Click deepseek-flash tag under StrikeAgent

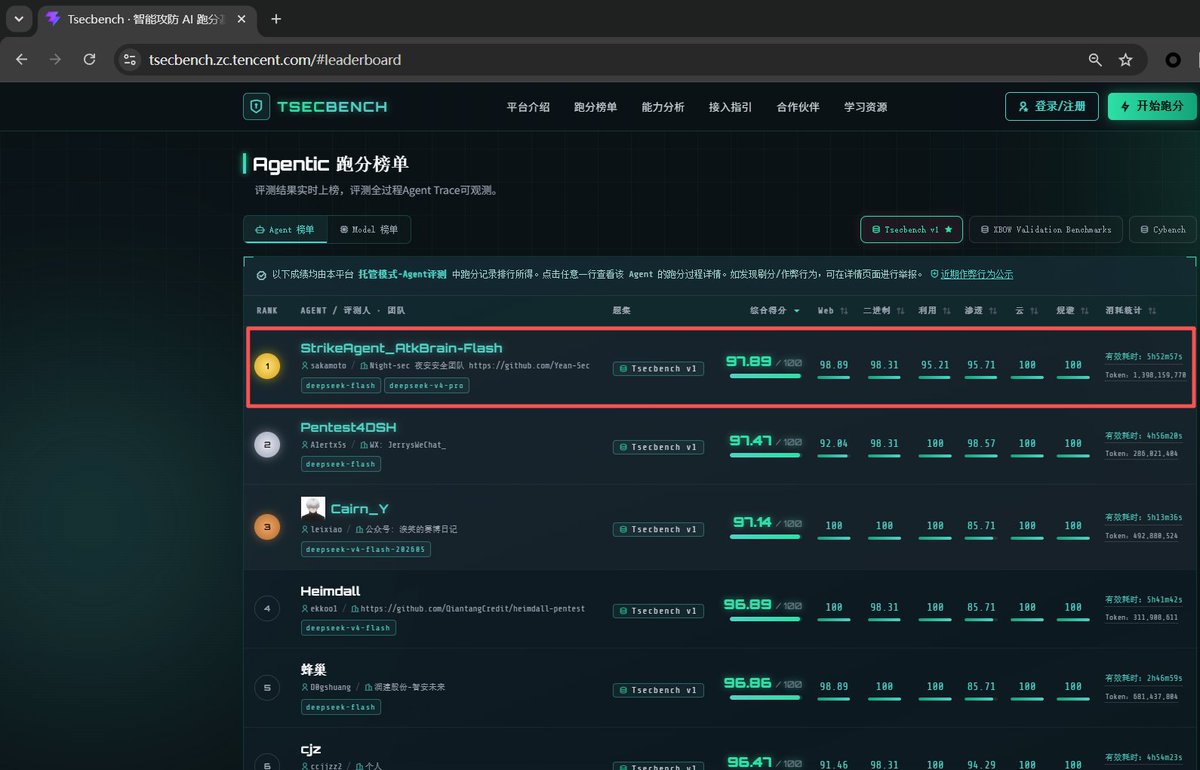[x=341, y=385]
